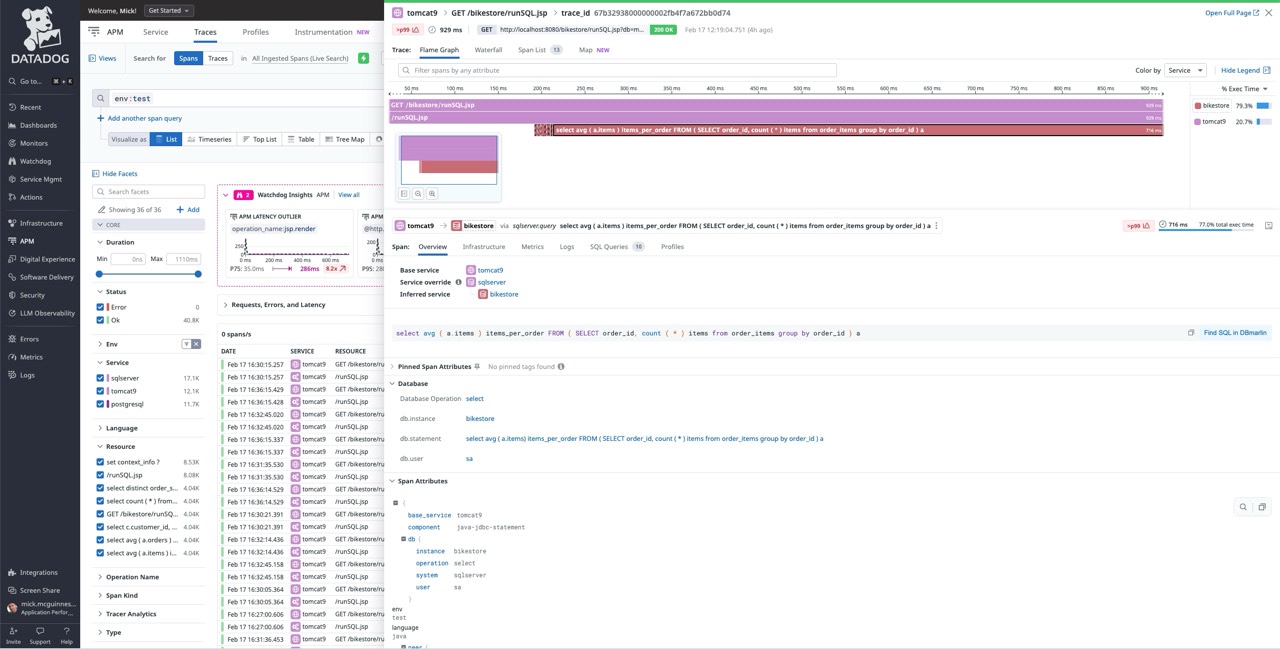Collapse the Database section
The height and width of the screenshot is (649, 1280).
point(392,384)
